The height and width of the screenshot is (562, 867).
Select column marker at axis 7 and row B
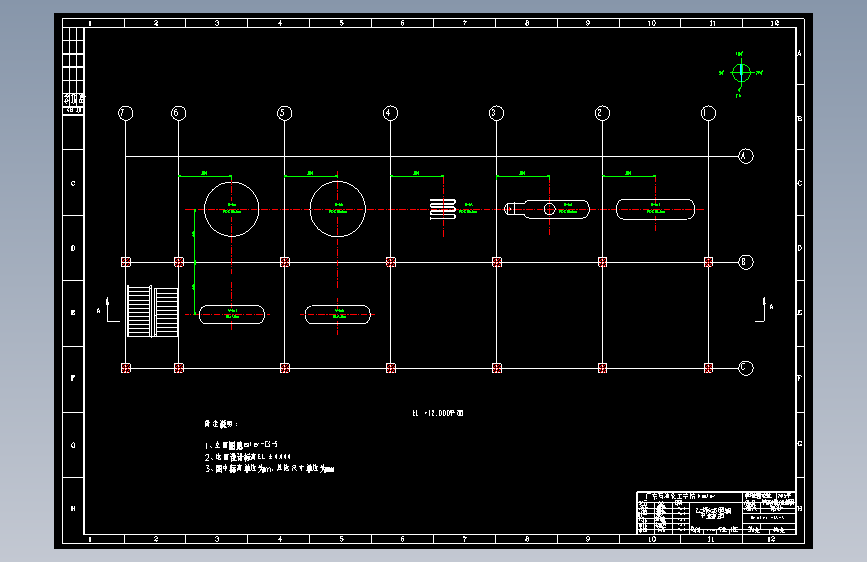pos(126,262)
